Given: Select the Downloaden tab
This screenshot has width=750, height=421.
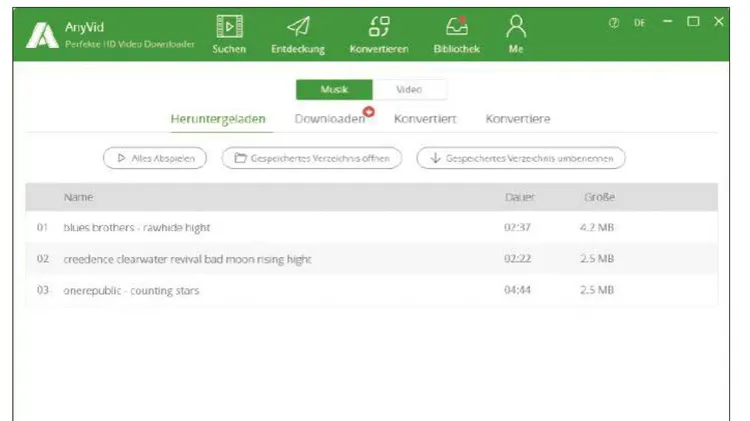Looking at the screenshot, I should [x=330, y=119].
